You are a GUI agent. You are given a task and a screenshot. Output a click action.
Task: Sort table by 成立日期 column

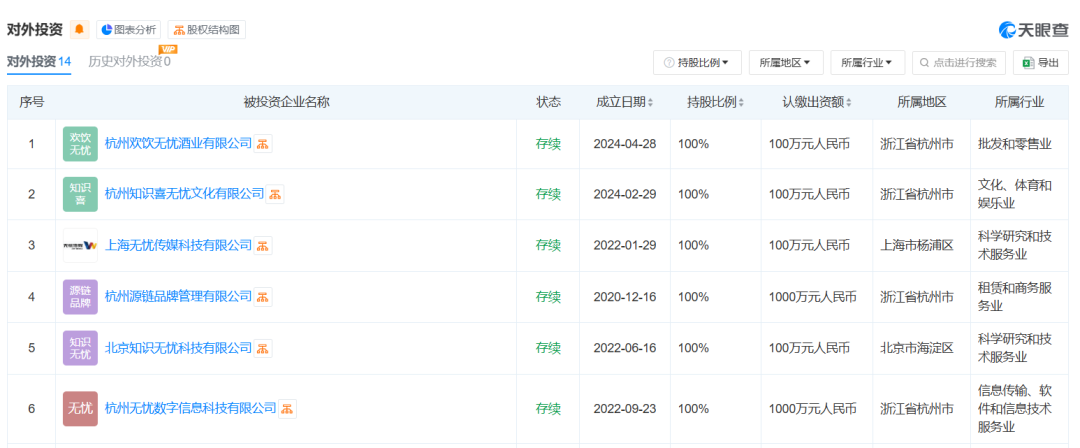(625, 103)
